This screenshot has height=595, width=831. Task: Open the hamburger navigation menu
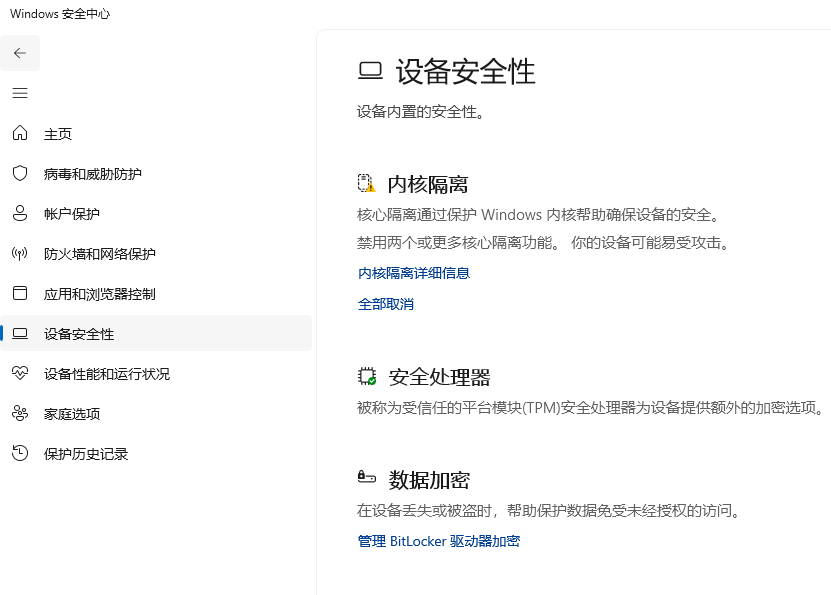click(x=20, y=93)
